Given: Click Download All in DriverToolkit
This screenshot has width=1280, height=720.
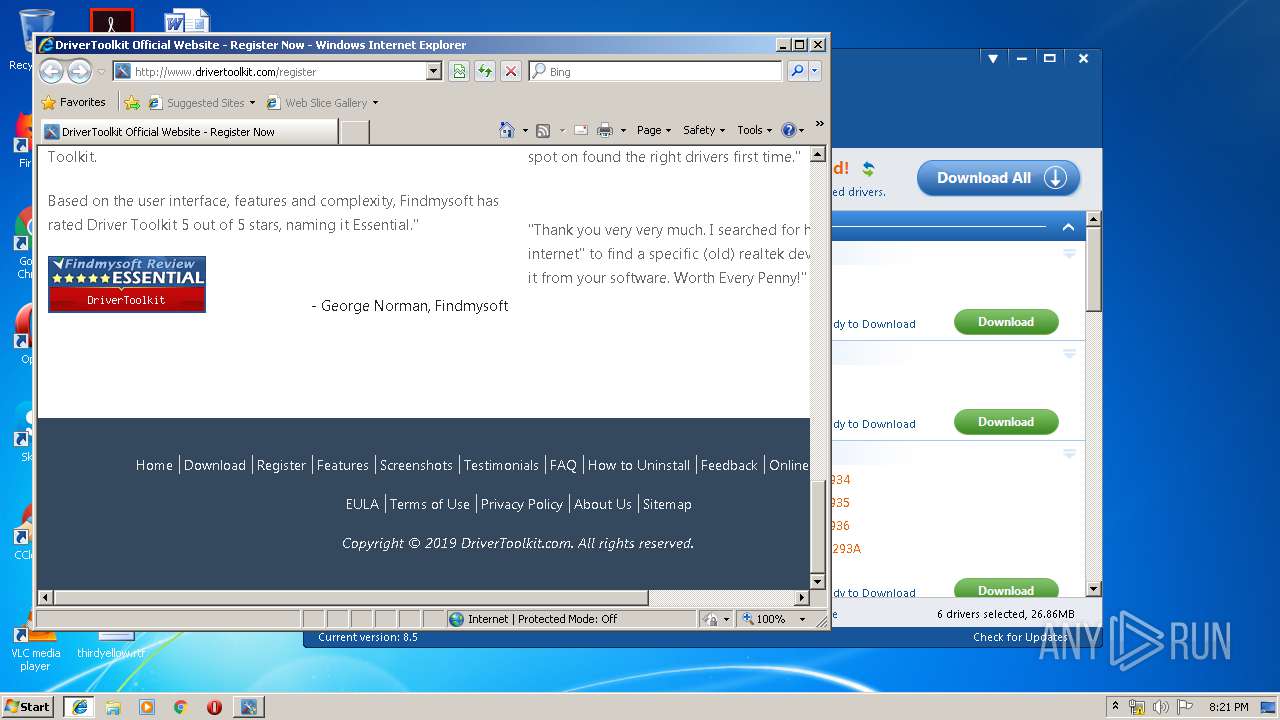Looking at the screenshot, I should (x=998, y=178).
